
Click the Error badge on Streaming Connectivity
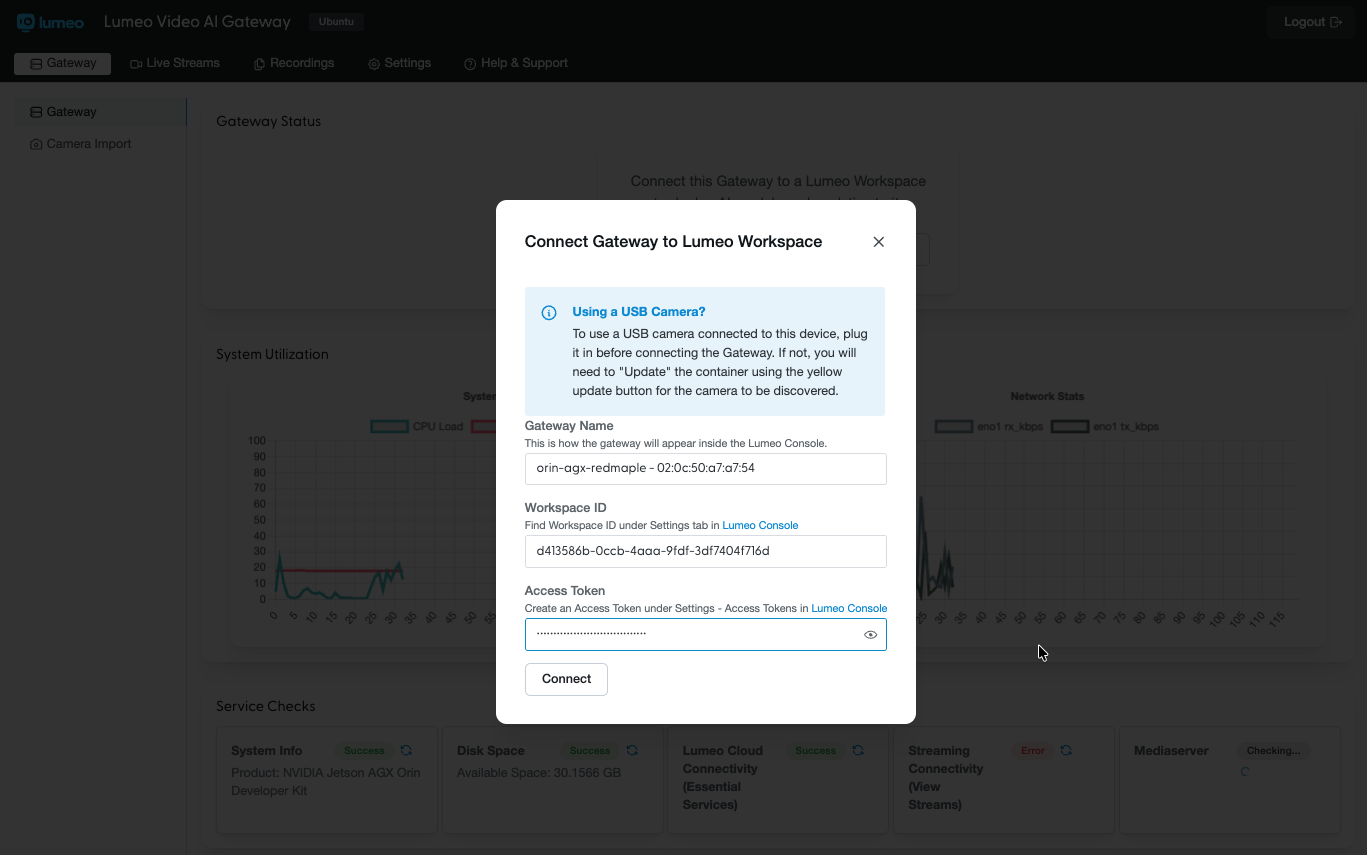(x=1033, y=751)
